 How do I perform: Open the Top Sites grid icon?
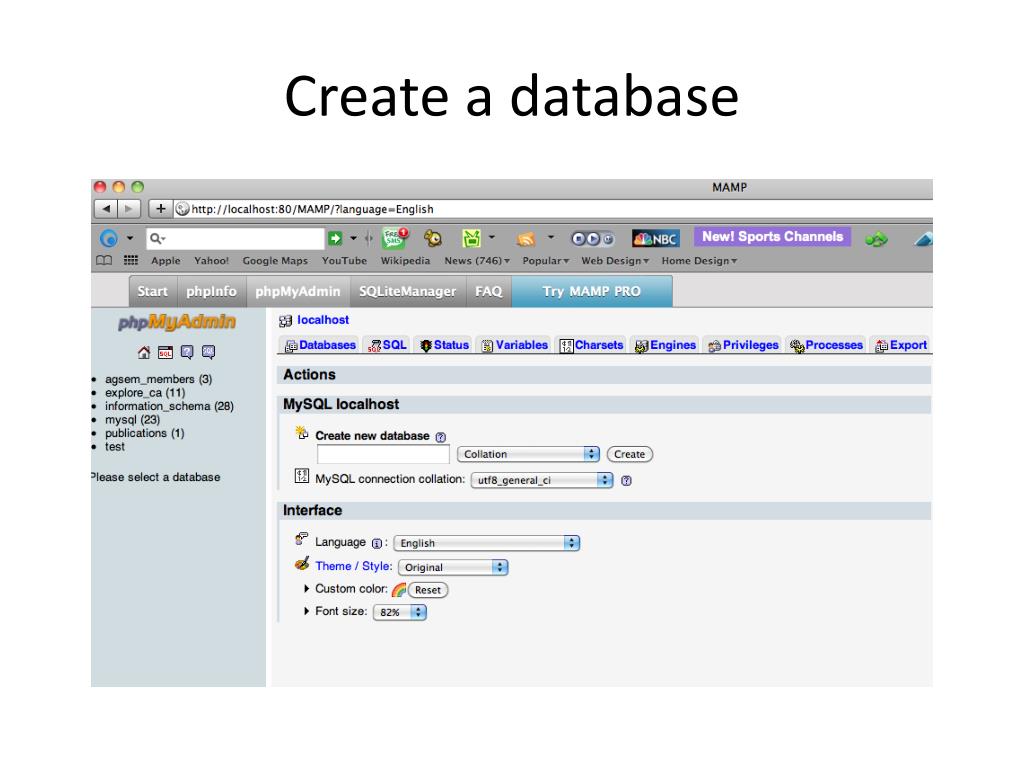pyautogui.click(x=131, y=260)
